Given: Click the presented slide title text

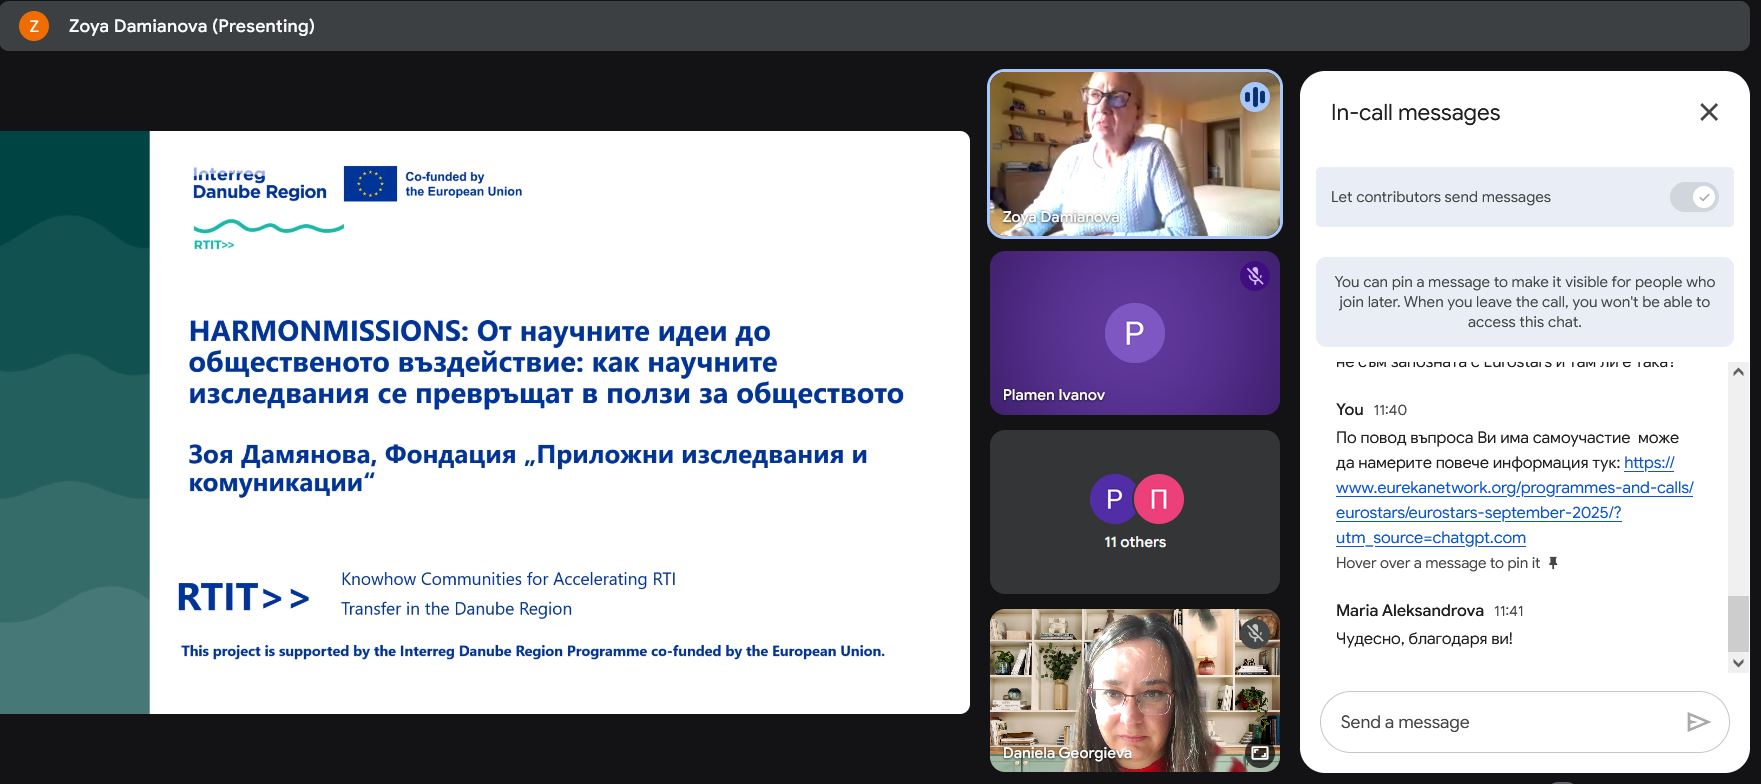Looking at the screenshot, I should (545, 362).
